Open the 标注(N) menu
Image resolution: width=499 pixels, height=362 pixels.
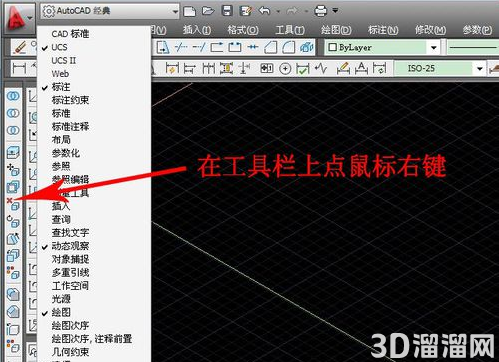pyautogui.click(x=383, y=30)
